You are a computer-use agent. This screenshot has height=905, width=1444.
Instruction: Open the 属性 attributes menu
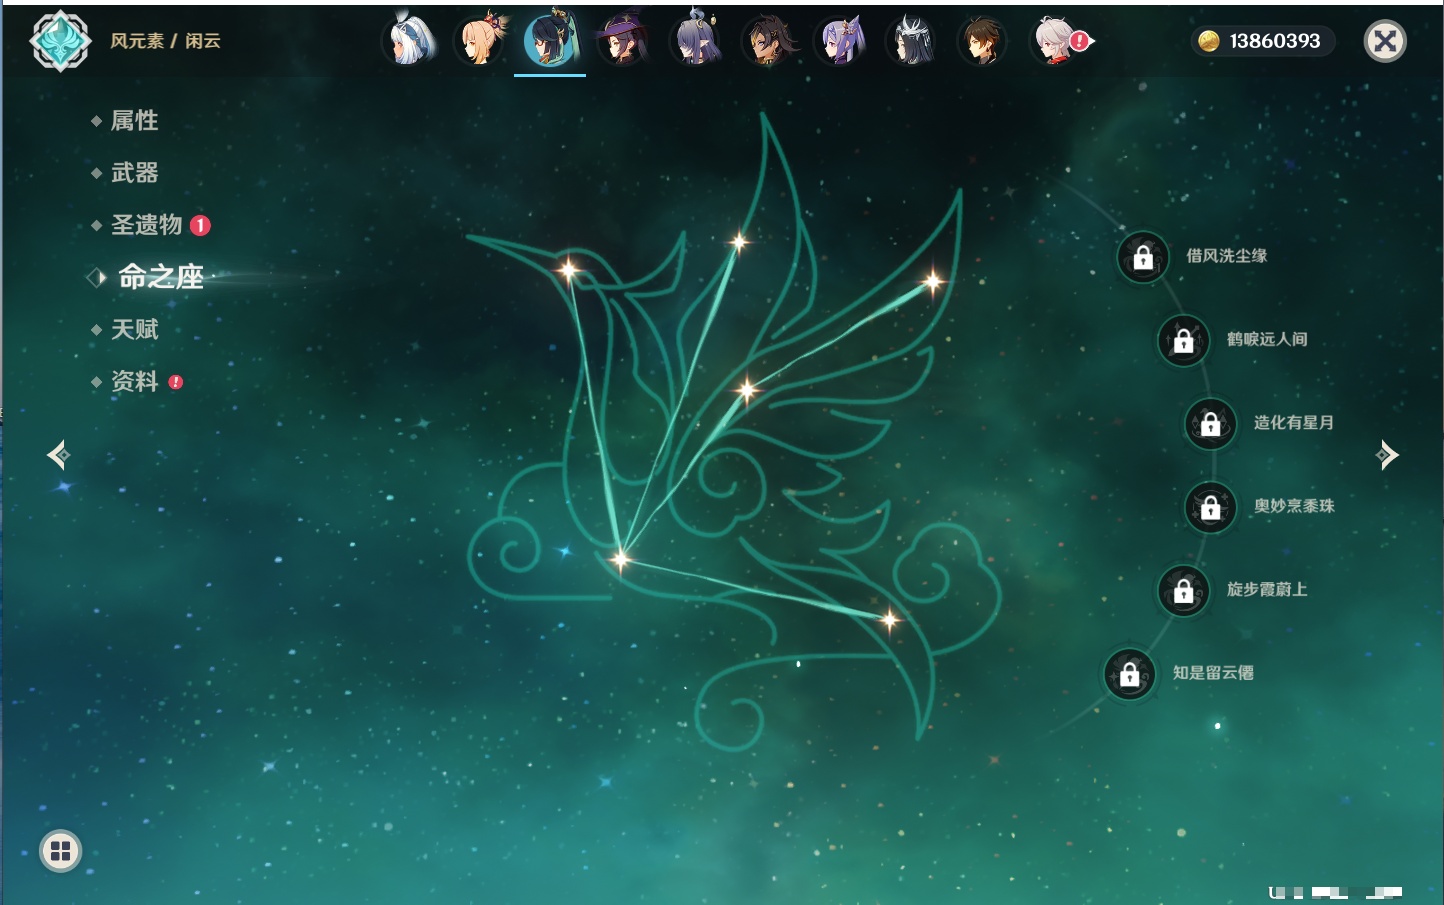134,121
